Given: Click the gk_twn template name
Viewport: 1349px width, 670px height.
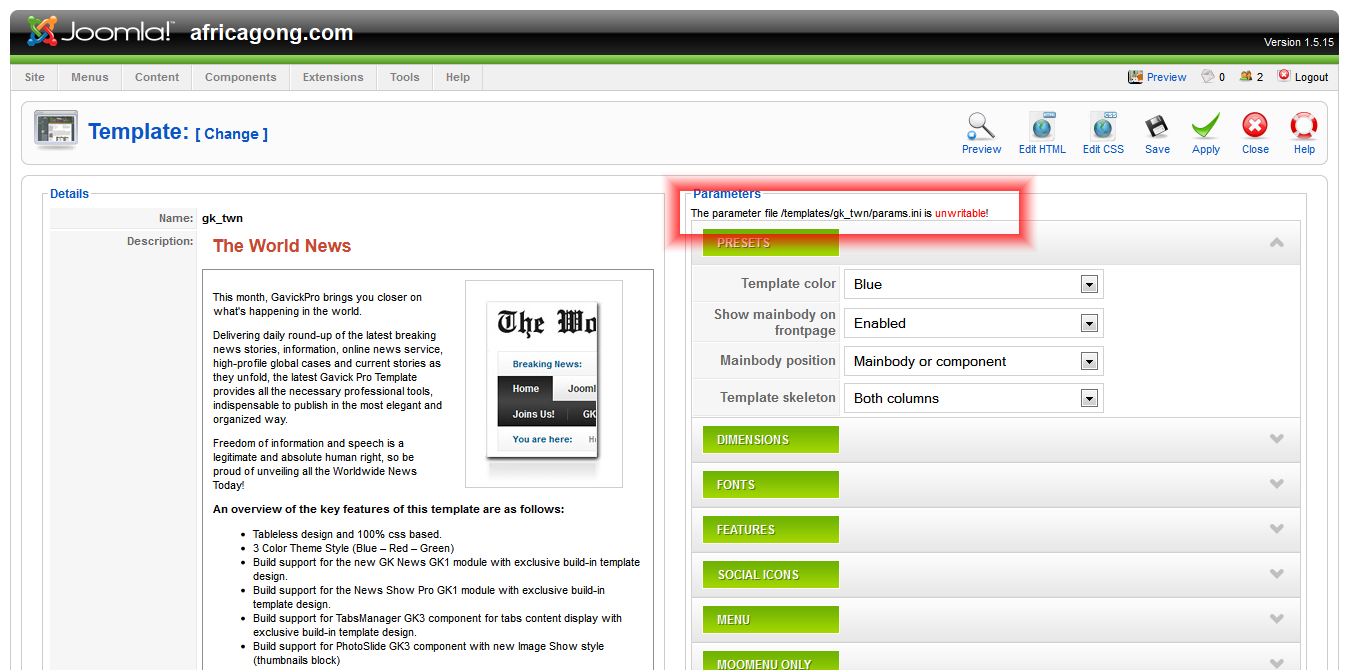Looking at the screenshot, I should pos(222,218).
